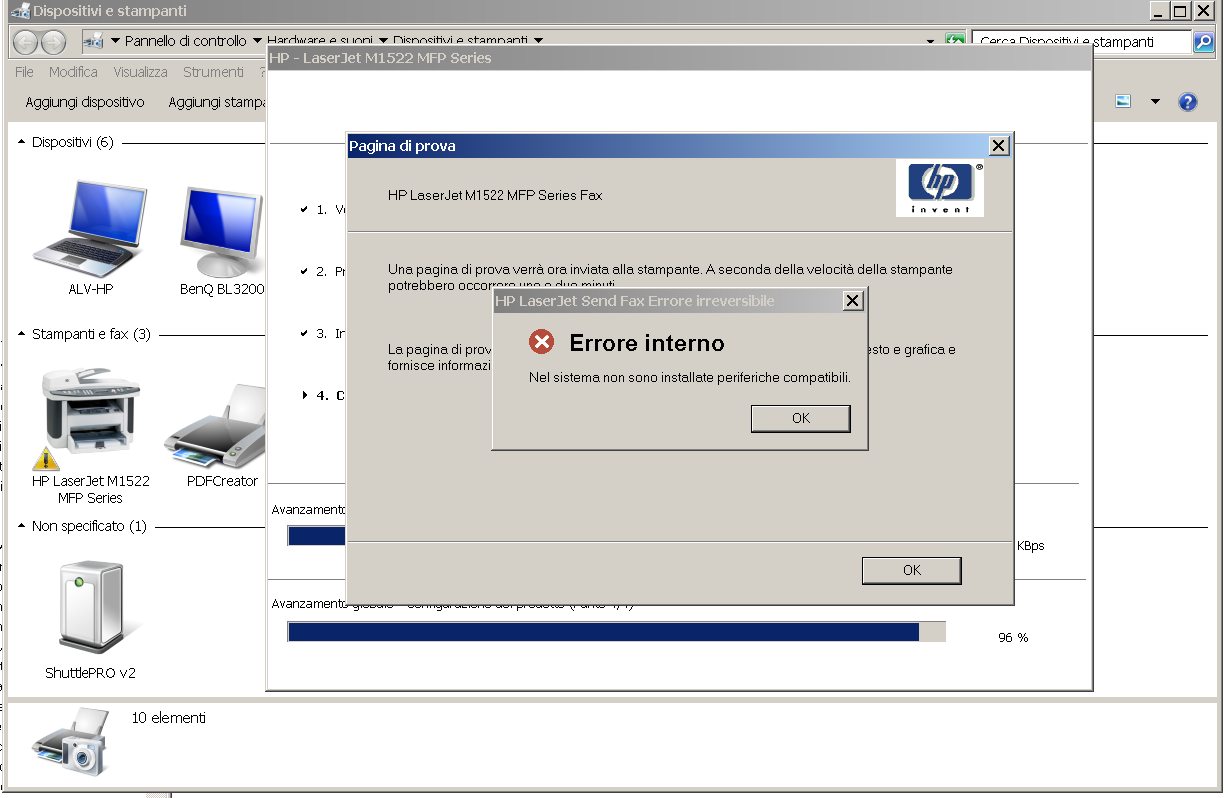Screen dimensions: 1228x798
Task: Collapse the Stampanti e fax section
Action: 21,331
